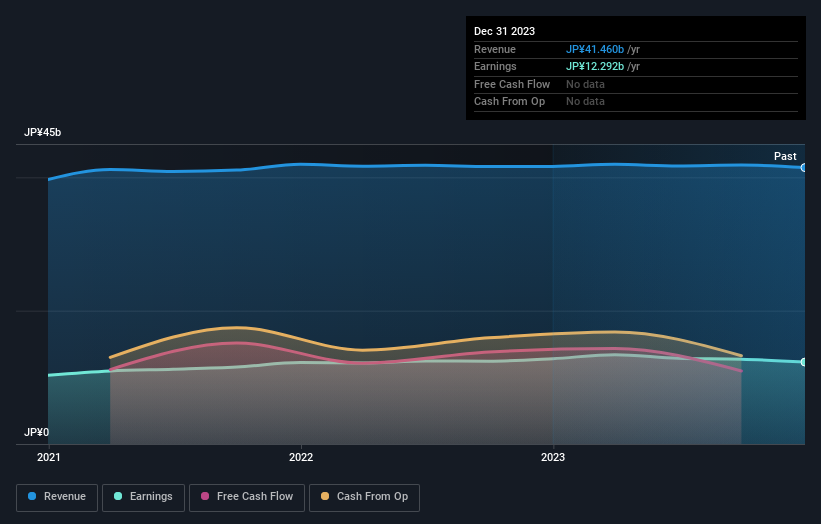Toggle the Free Cash Flow legend button
The height and width of the screenshot is (524, 821).
247,497
